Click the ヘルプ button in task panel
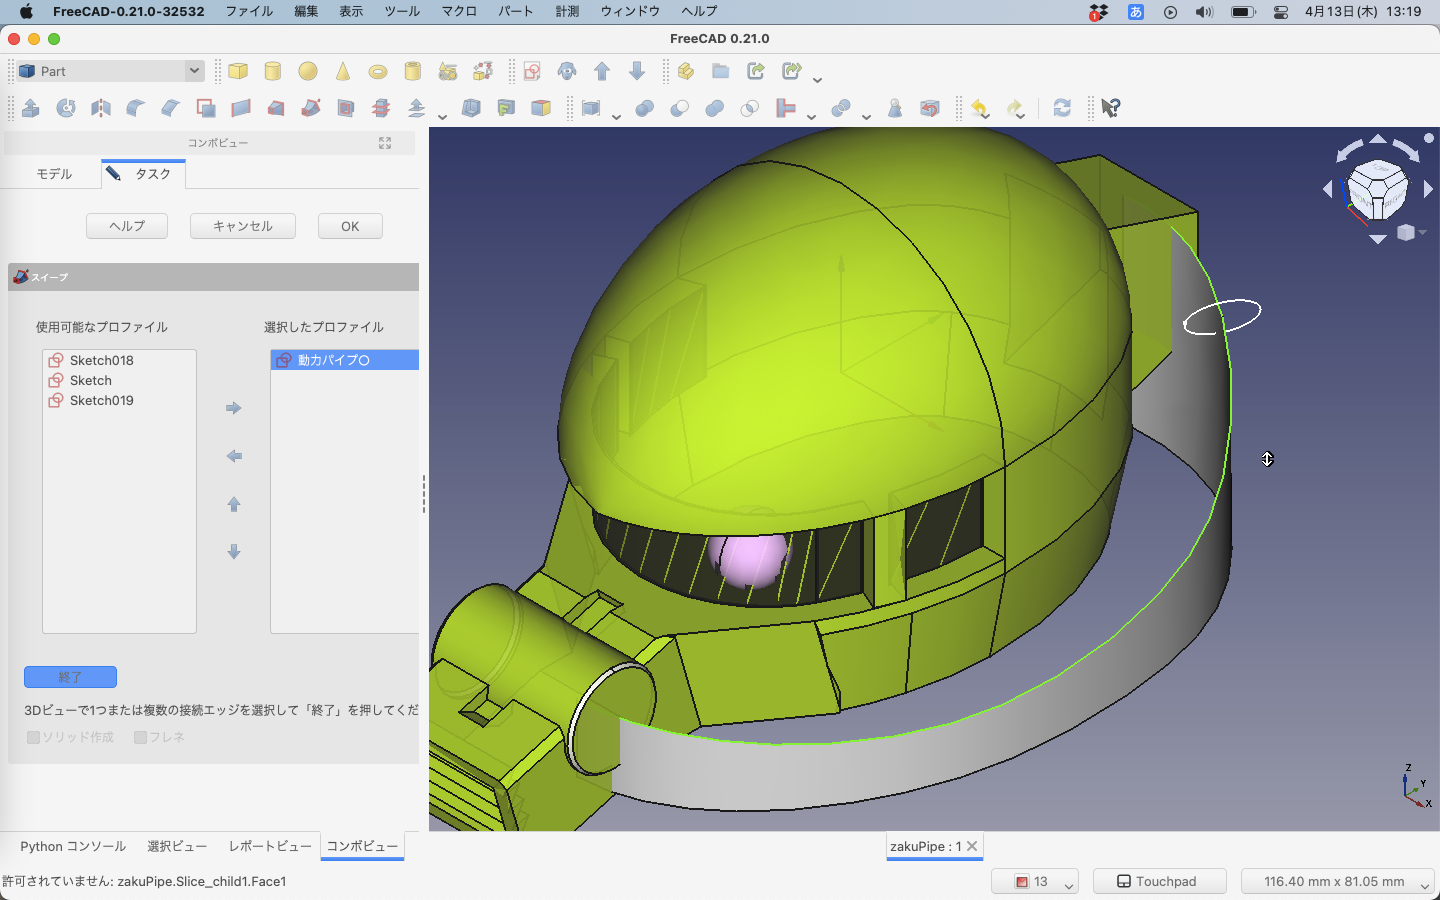The image size is (1440, 900). pos(127,226)
